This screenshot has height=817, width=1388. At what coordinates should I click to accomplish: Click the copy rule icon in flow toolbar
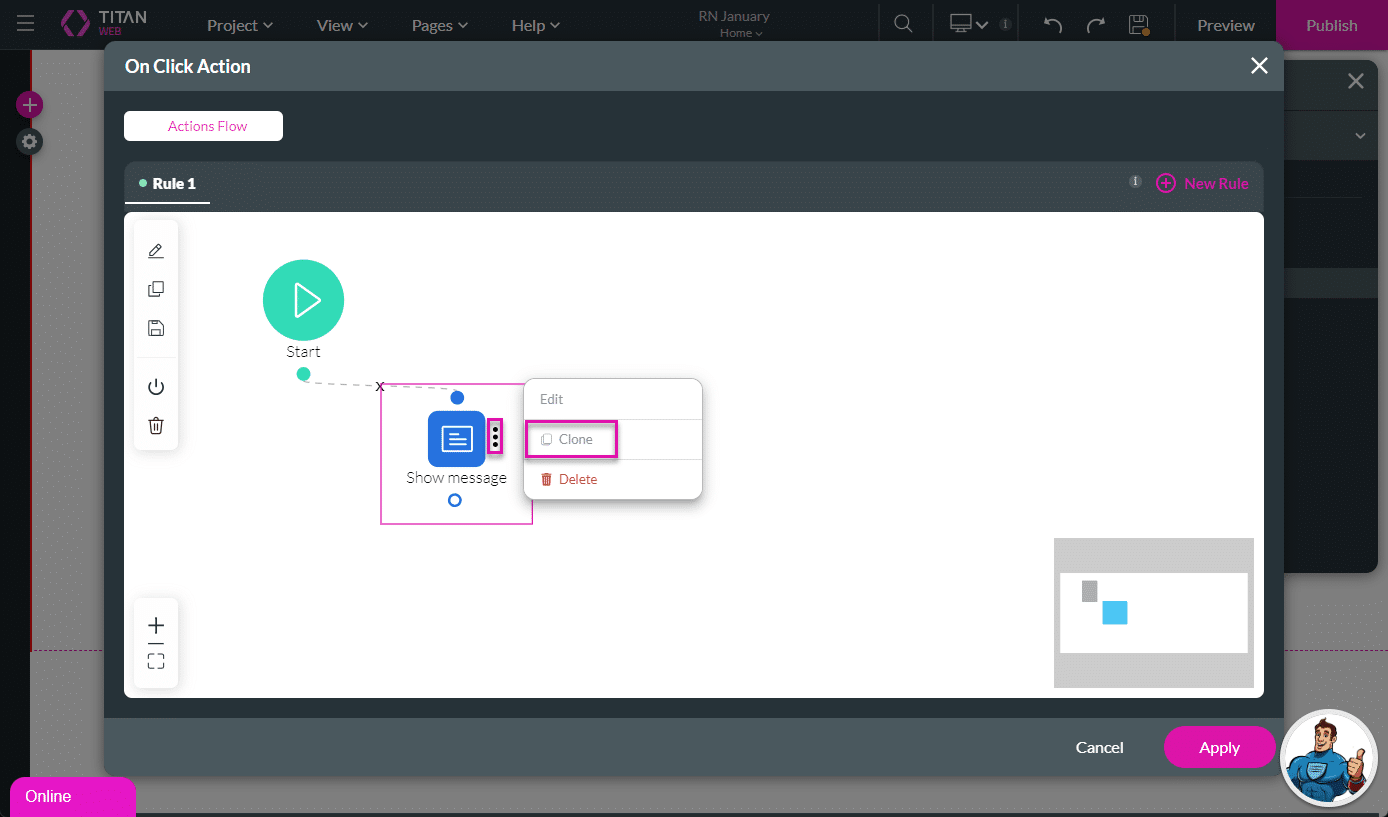tap(156, 289)
